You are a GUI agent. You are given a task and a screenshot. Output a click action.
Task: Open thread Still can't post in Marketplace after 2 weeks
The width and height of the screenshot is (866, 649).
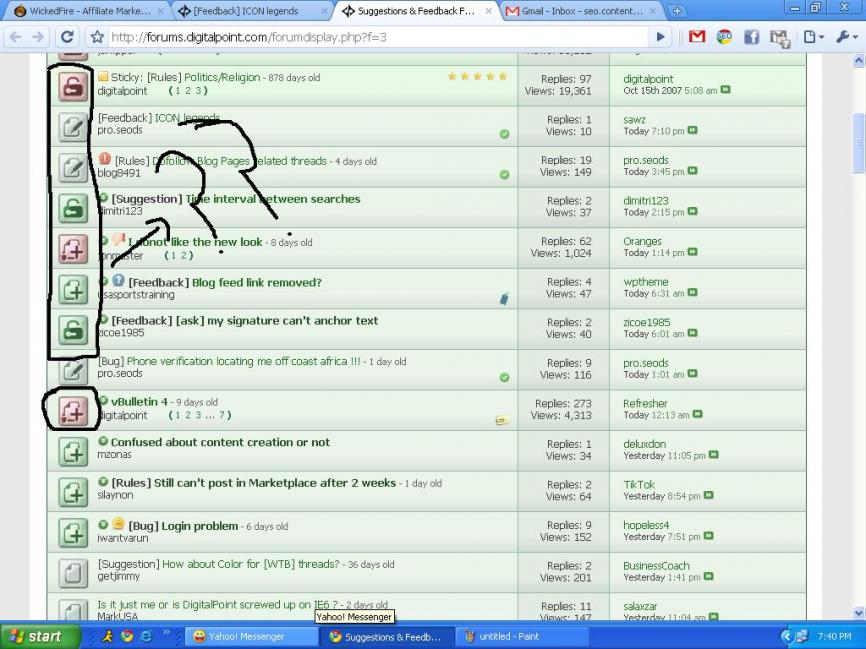tap(274, 483)
